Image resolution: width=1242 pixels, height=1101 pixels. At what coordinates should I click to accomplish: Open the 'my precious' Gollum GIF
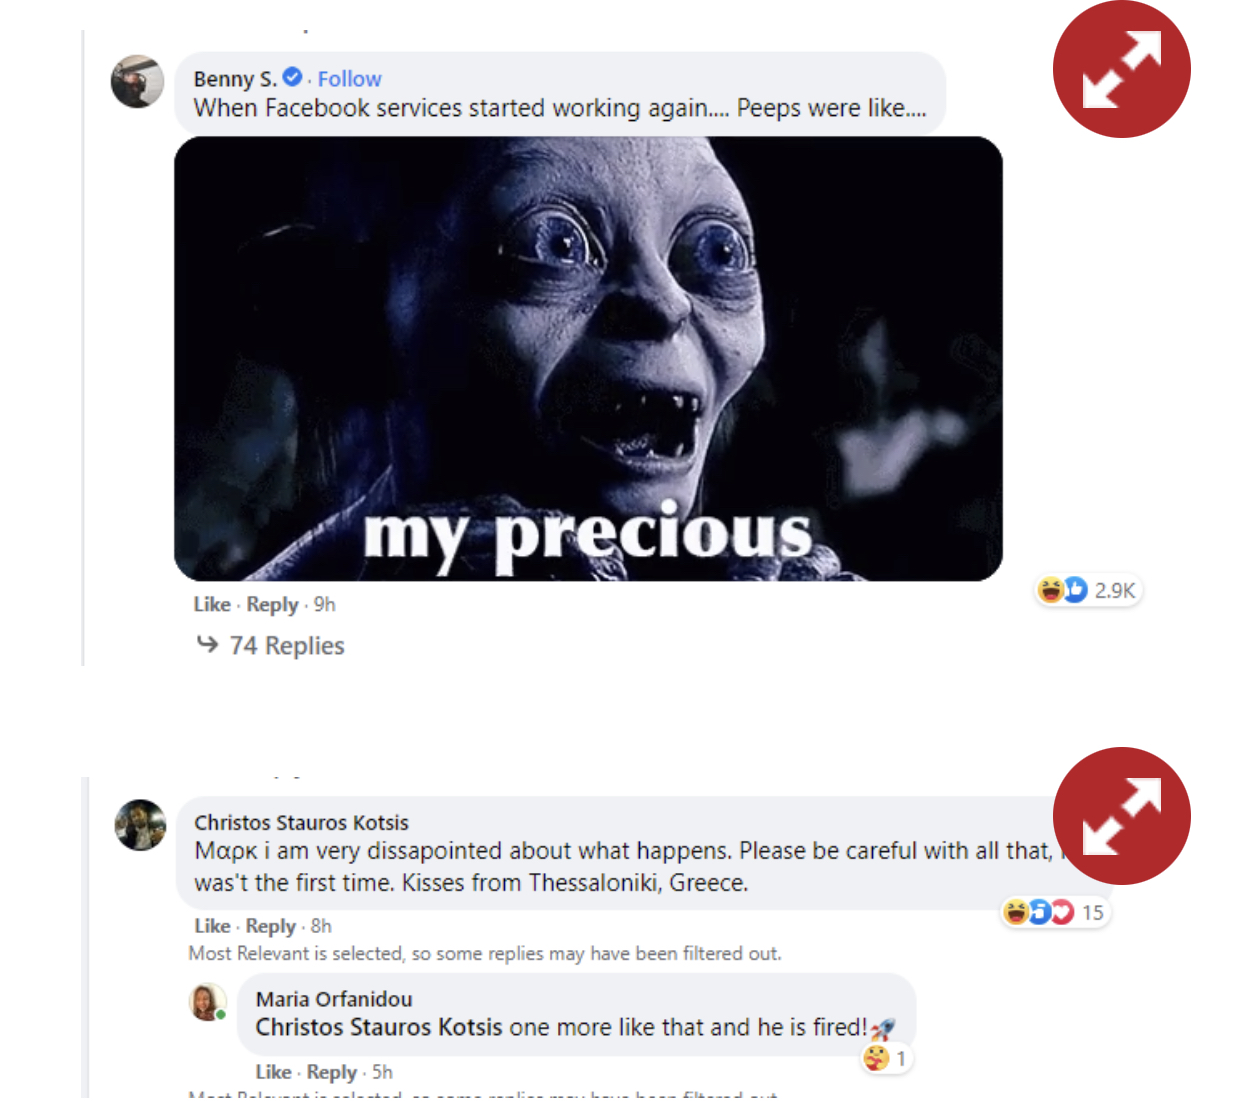click(x=588, y=359)
